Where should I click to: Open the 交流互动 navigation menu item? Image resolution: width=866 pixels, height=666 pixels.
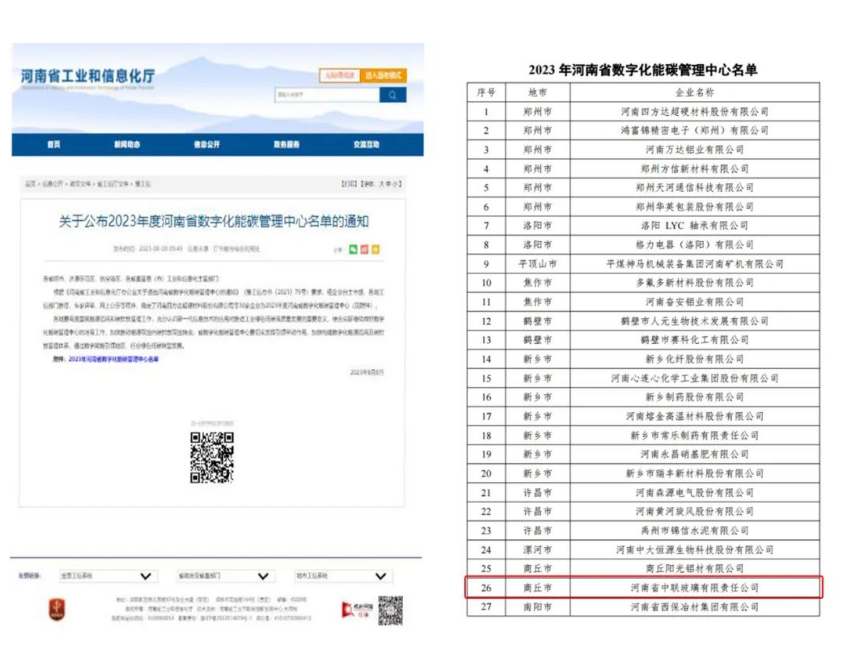point(366,145)
